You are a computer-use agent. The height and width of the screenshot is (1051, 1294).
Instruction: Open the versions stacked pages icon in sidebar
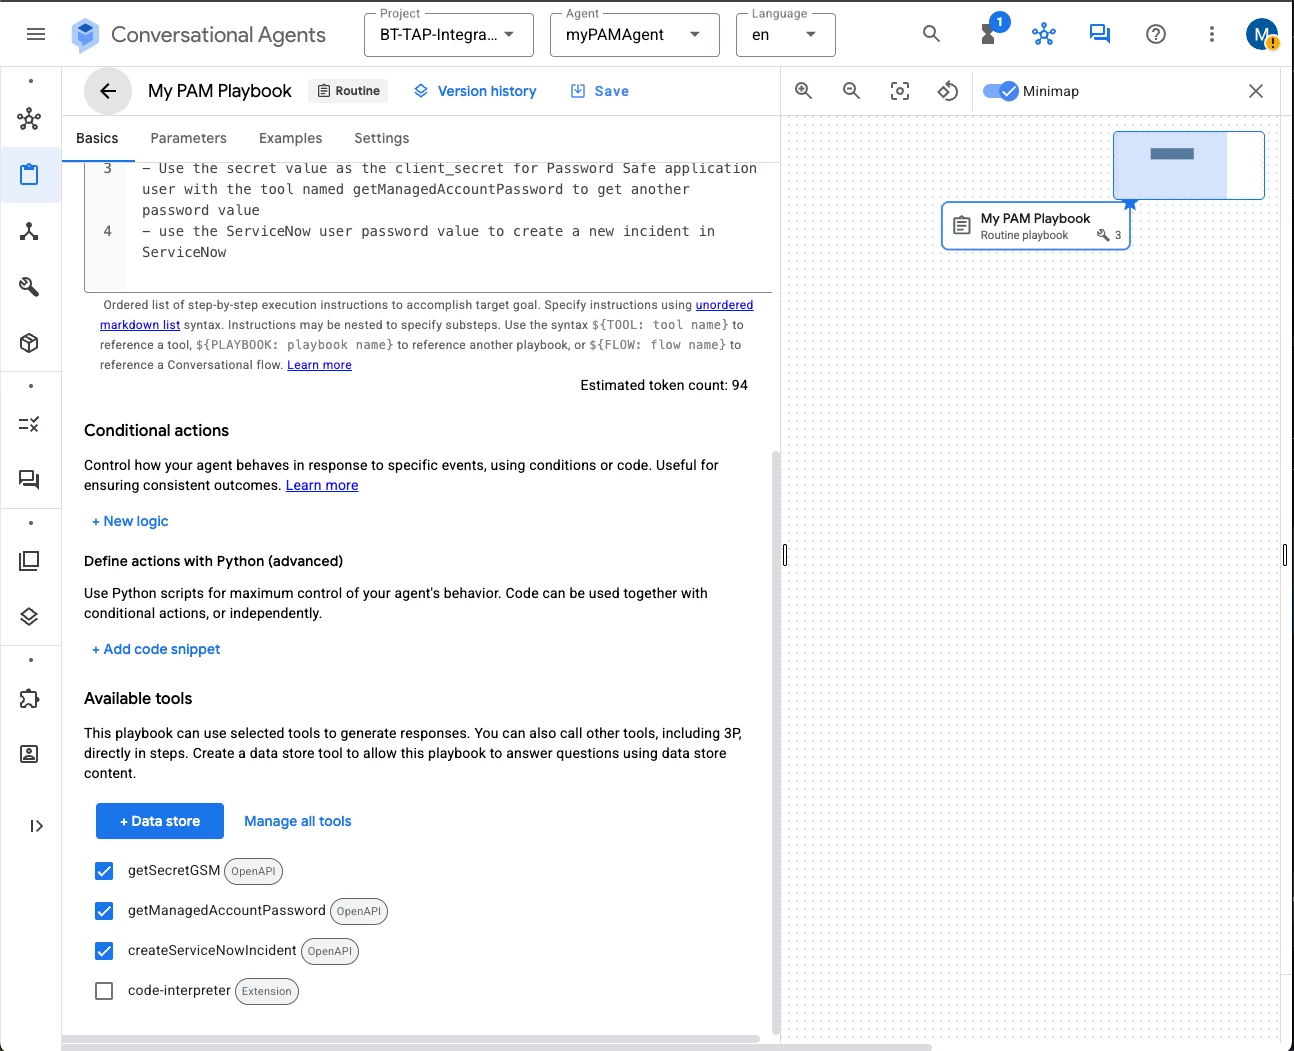click(x=29, y=561)
